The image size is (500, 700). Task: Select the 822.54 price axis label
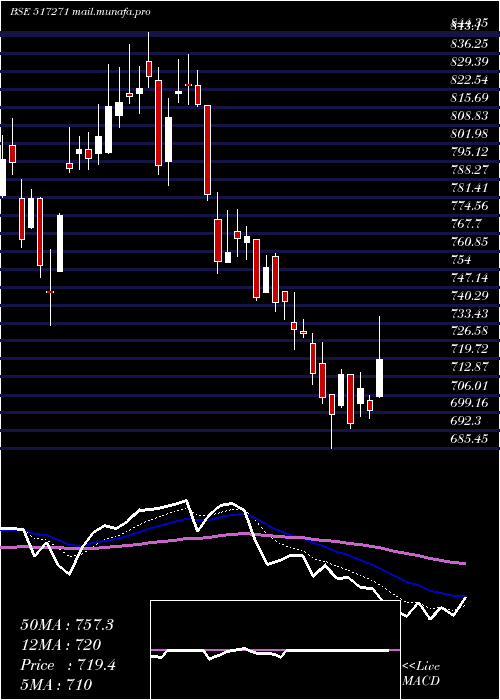pyautogui.click(x=469, y=80)
